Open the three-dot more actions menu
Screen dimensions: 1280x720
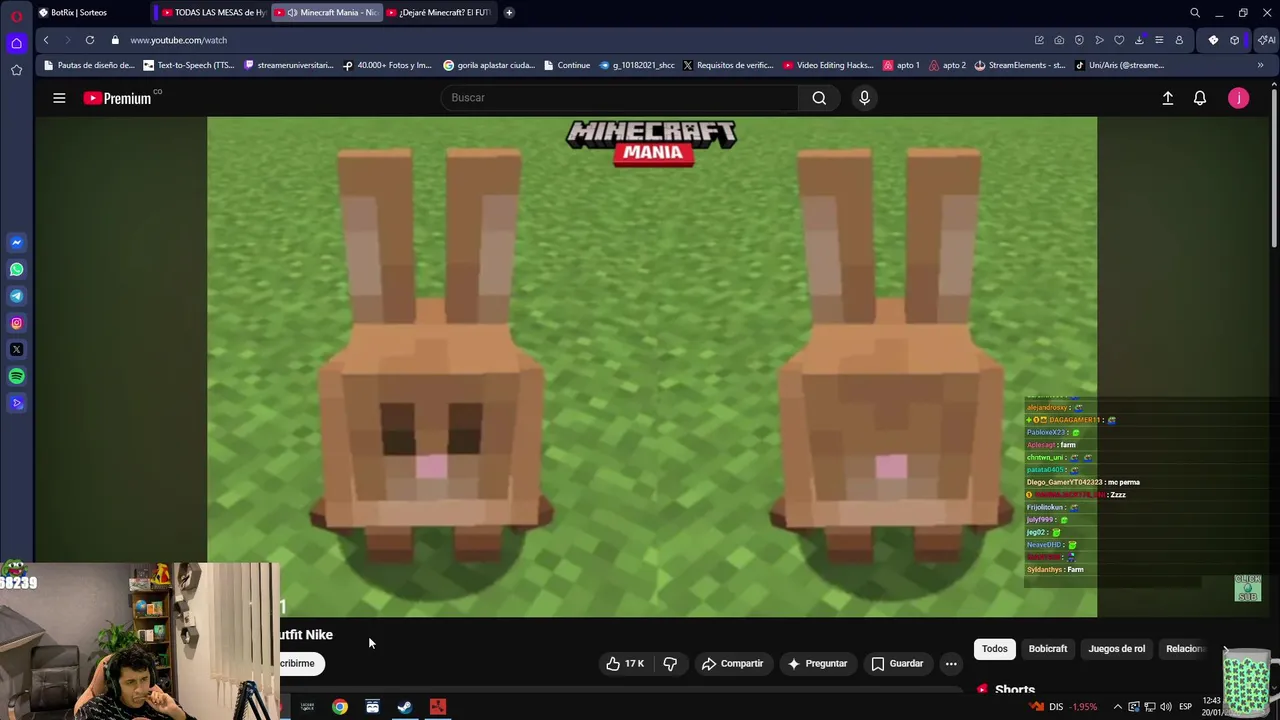pos(951,664)
